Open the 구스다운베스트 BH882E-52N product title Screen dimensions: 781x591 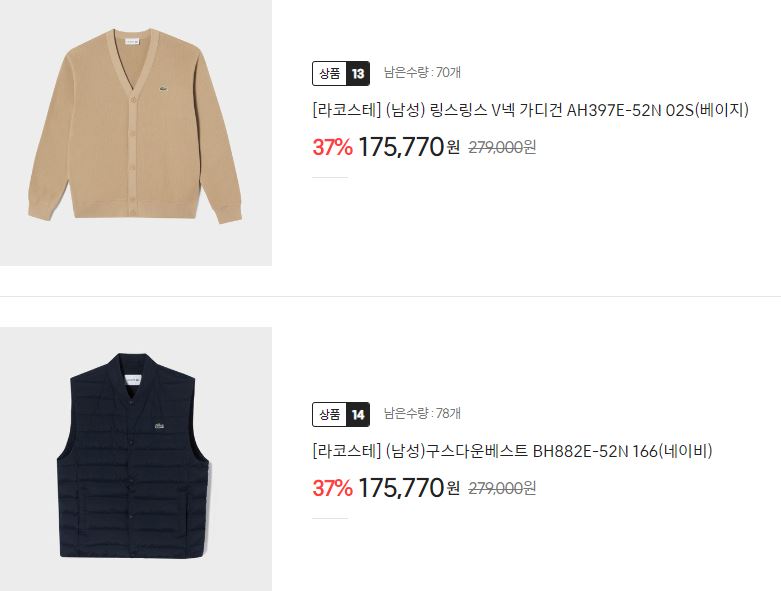[x=513, y=451]
